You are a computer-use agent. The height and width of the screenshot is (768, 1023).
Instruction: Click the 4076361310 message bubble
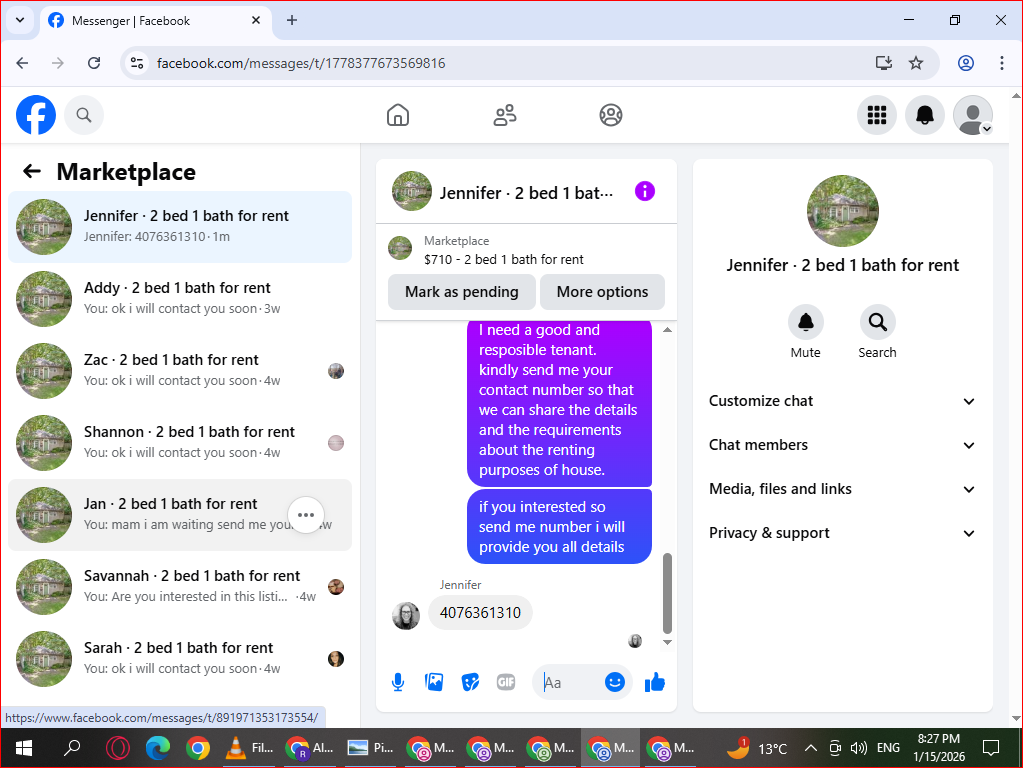click(480, 613)
